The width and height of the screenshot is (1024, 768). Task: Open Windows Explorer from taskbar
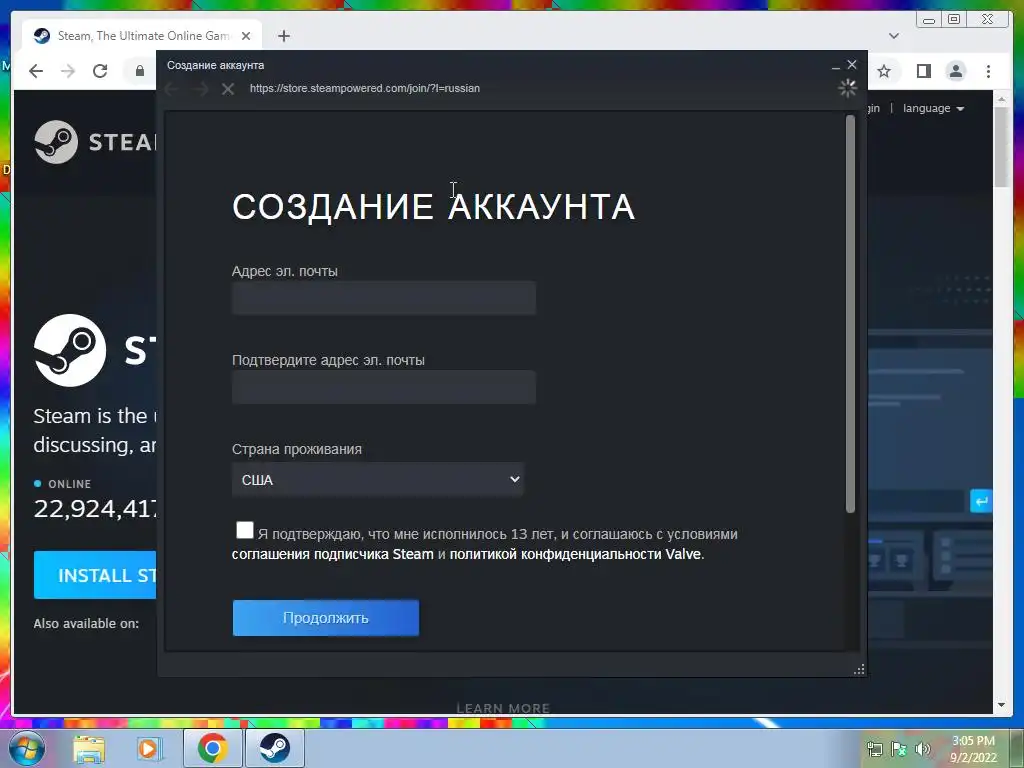(89, 748)
